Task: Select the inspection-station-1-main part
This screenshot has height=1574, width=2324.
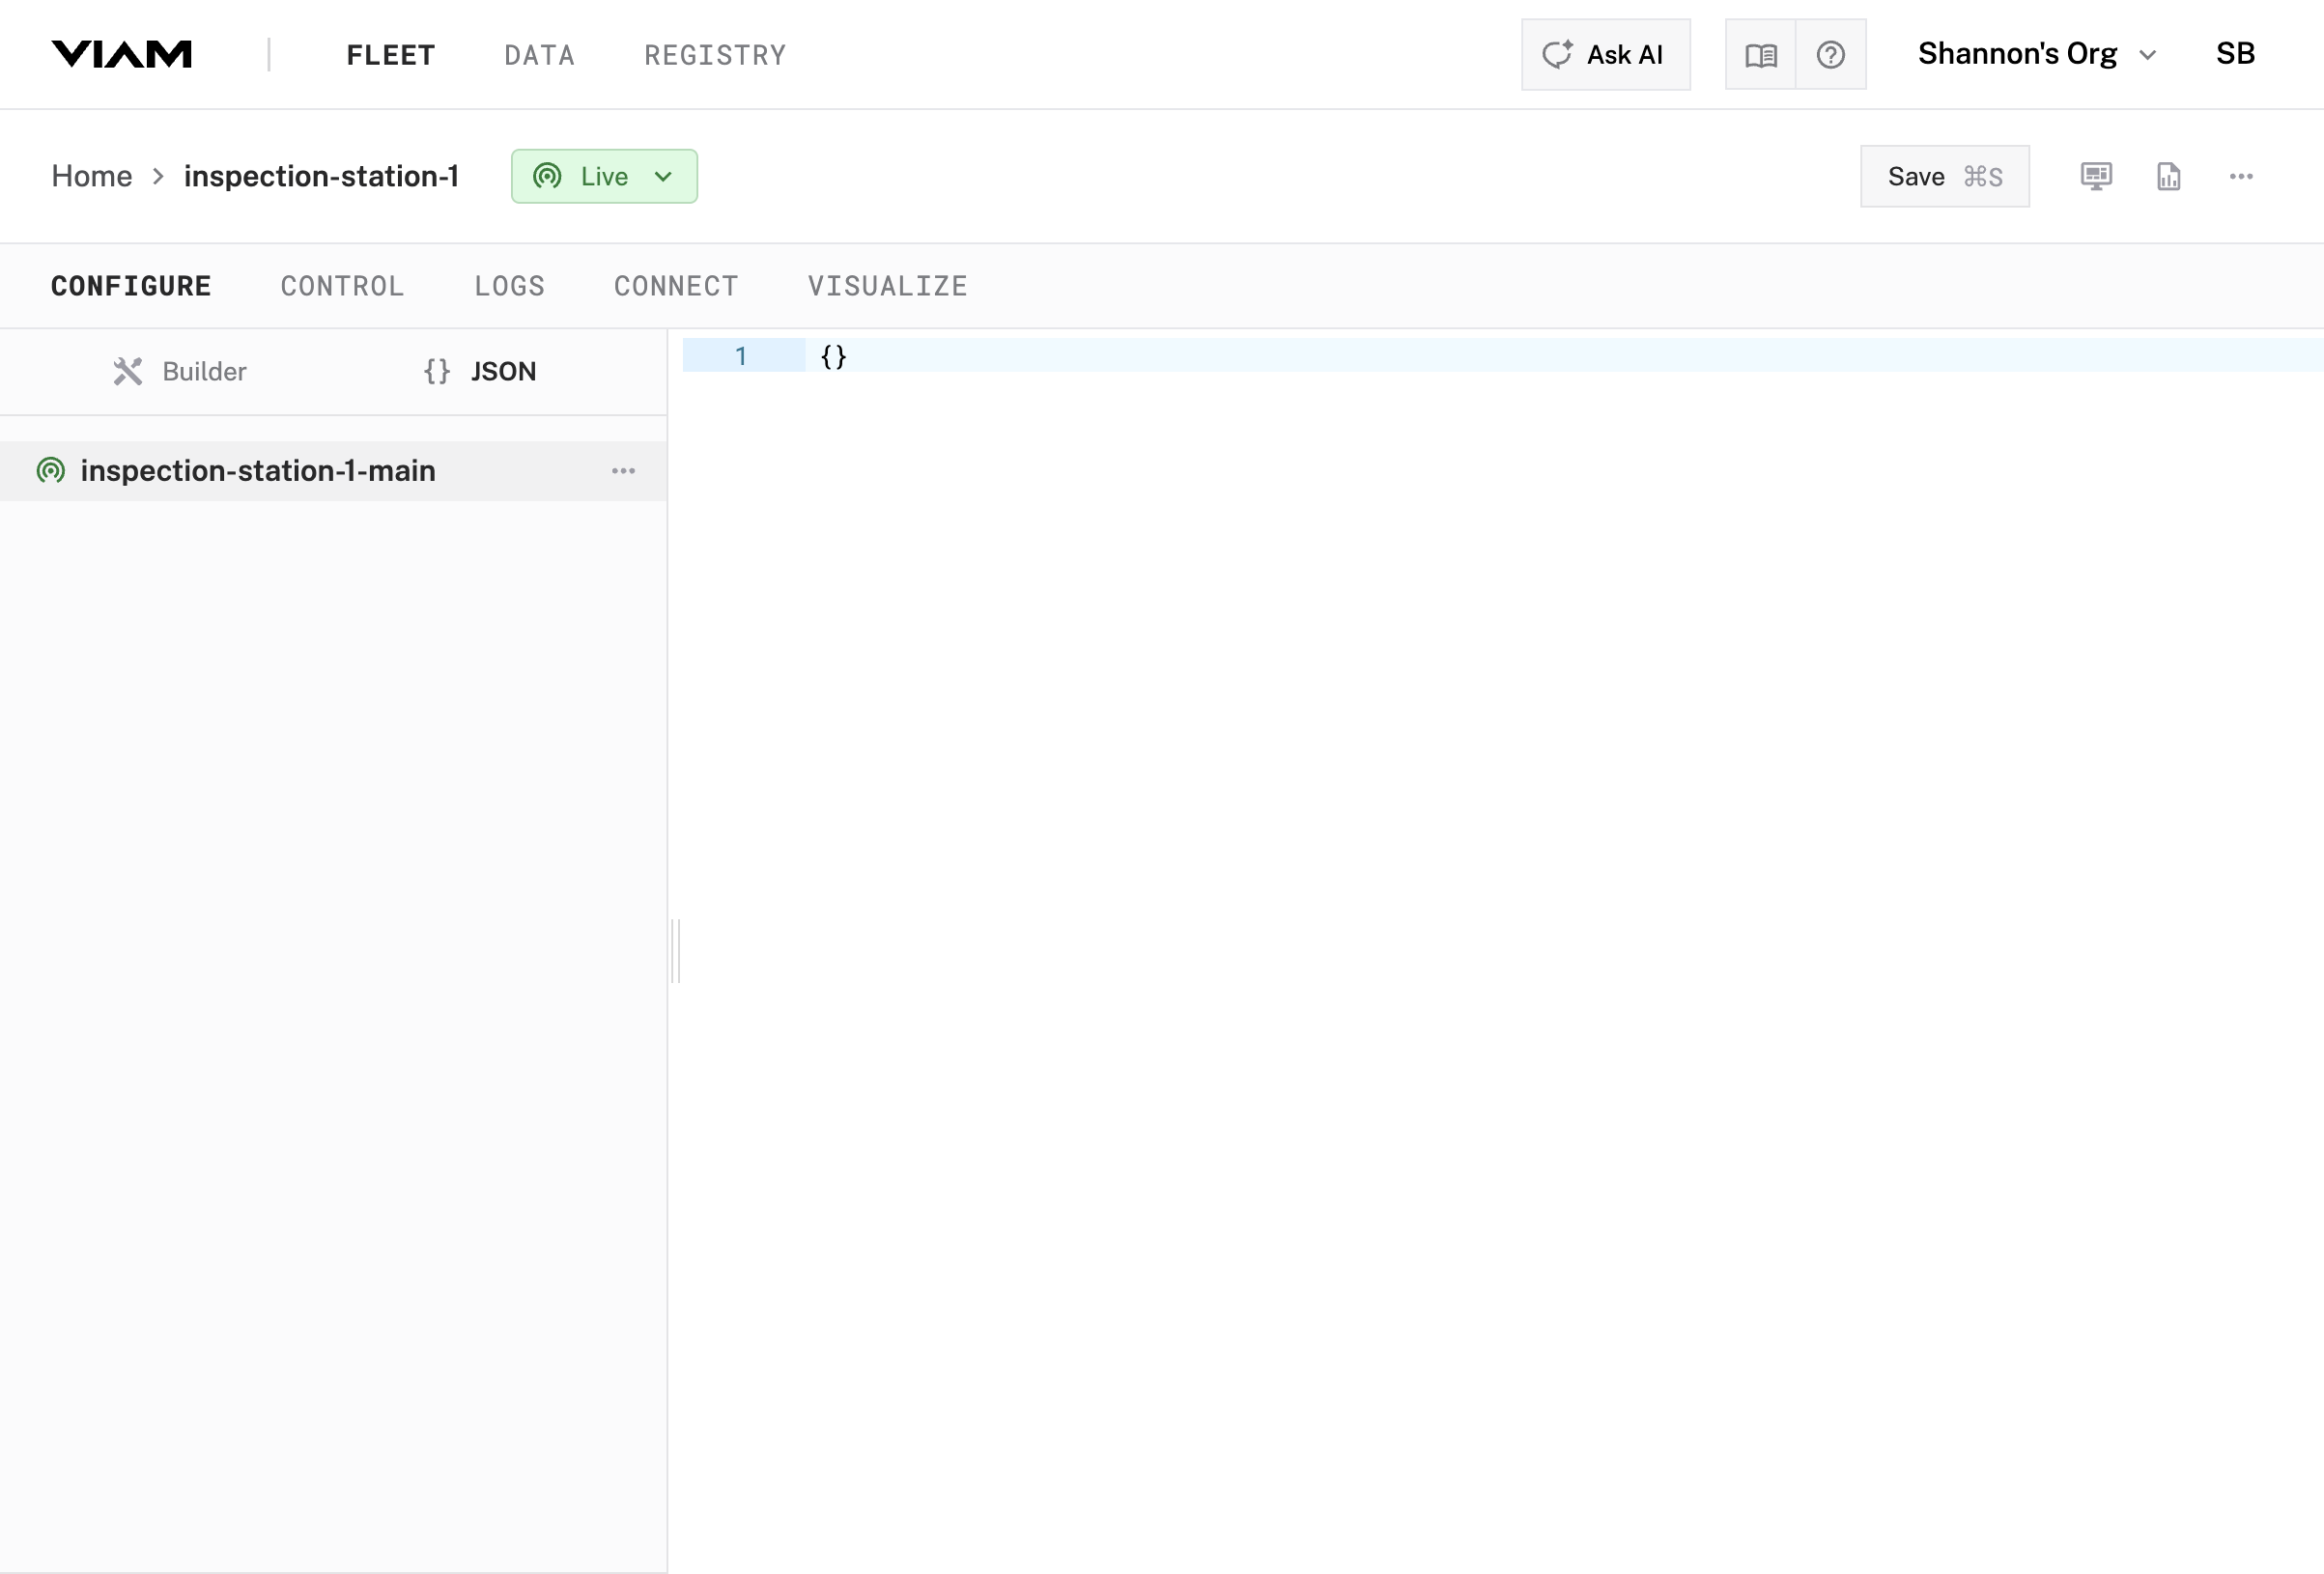Action: [x=259, y=470]
